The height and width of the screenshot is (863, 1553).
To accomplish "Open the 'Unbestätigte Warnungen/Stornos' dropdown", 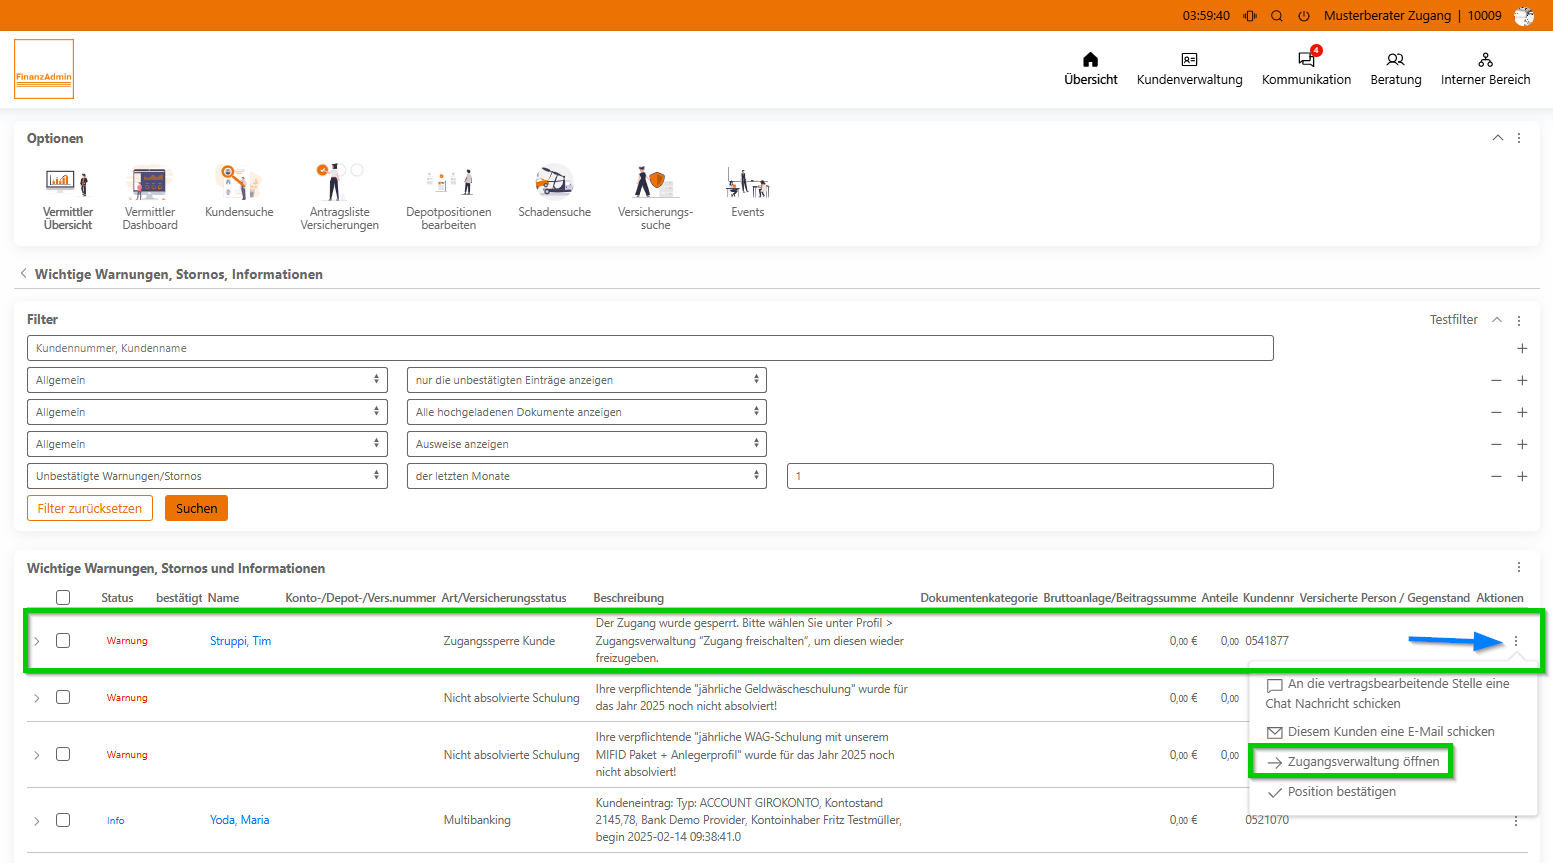I will click(207, 476).
